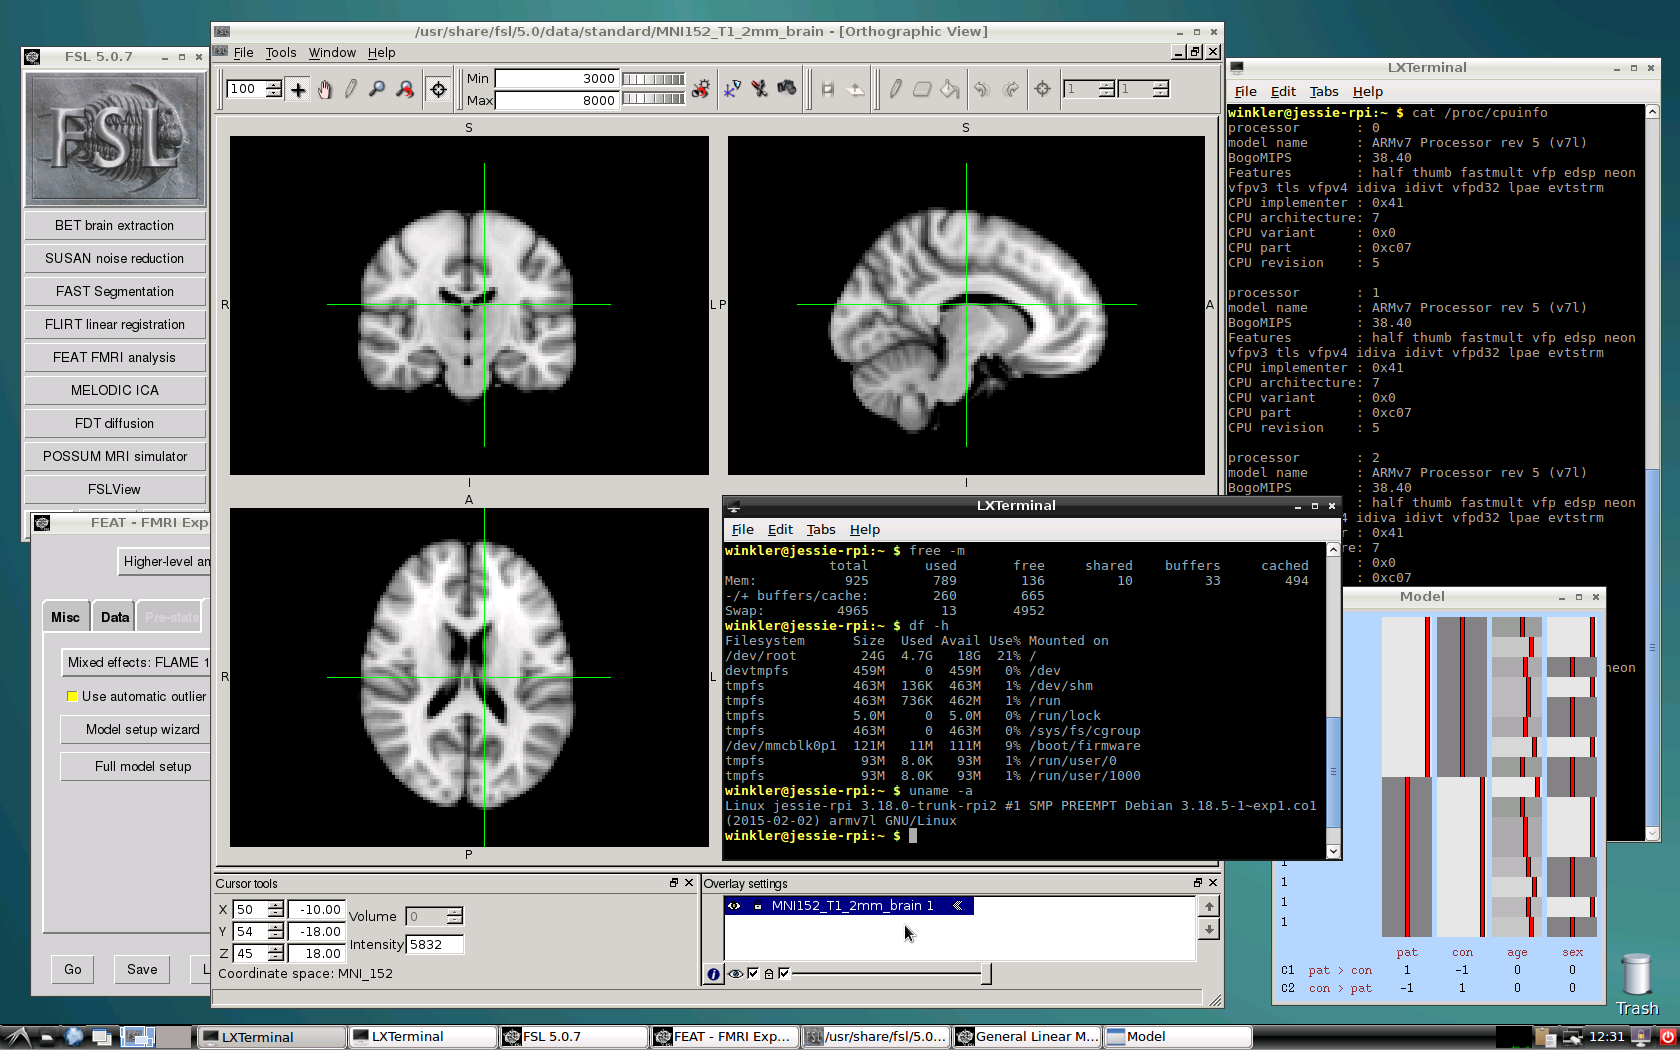
Task: Click the Intensity field showing 5832
Action: (x=435, y=944)
